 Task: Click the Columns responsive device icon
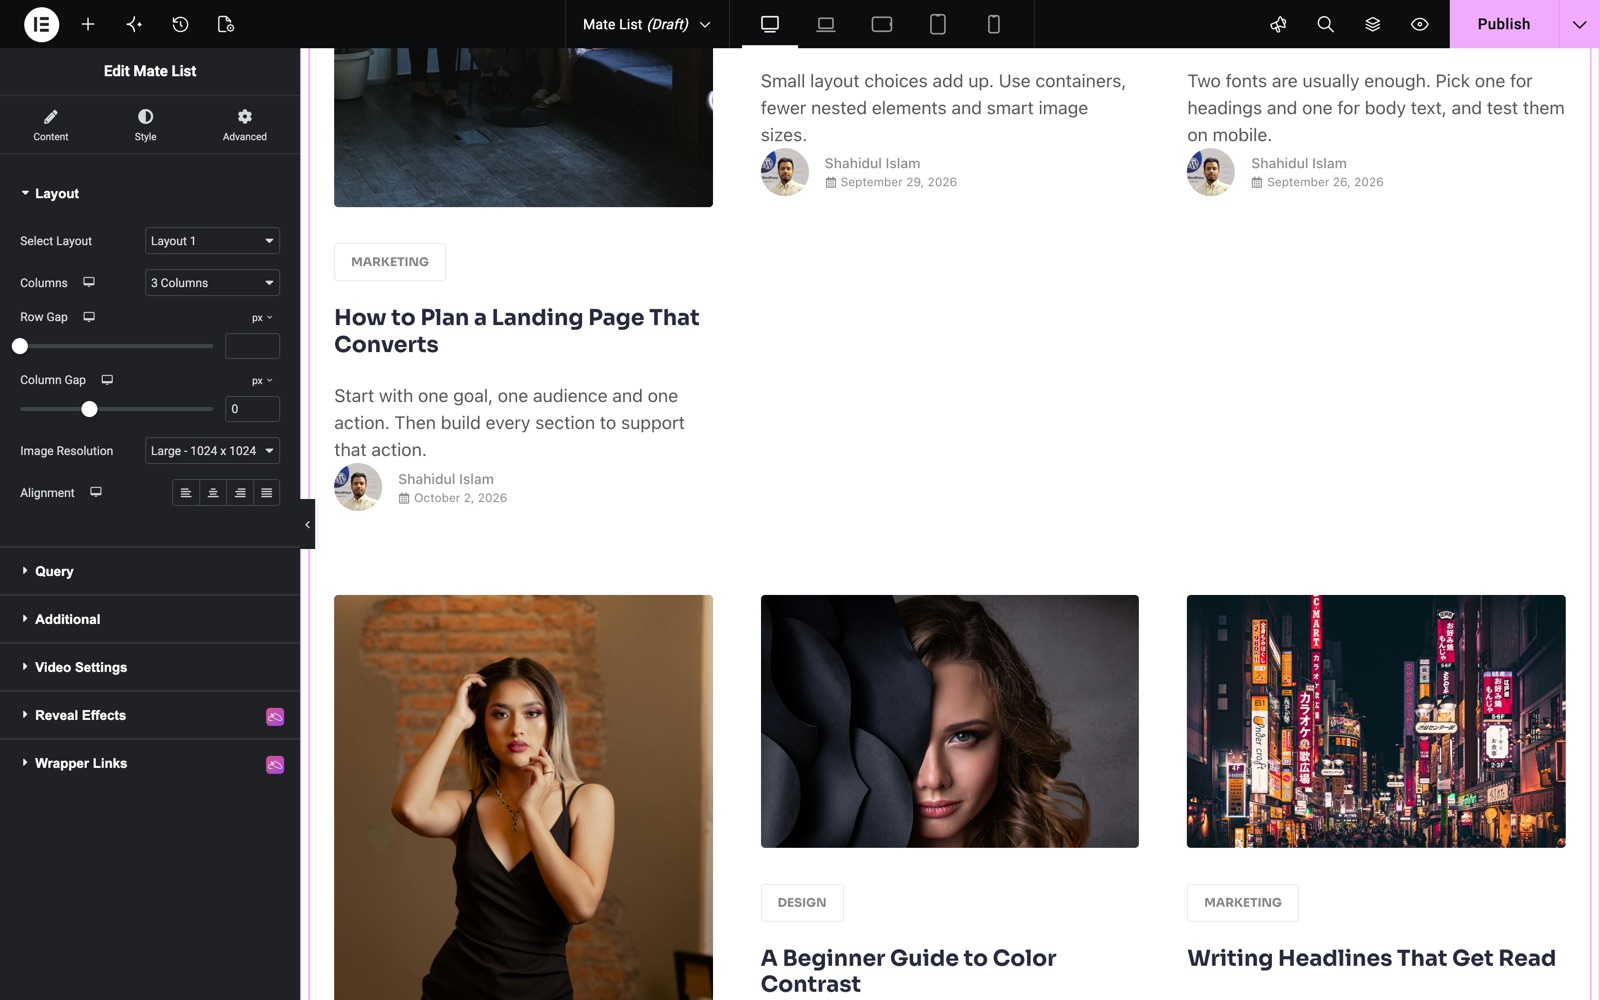pyautogui.click(x=89, y=283)
